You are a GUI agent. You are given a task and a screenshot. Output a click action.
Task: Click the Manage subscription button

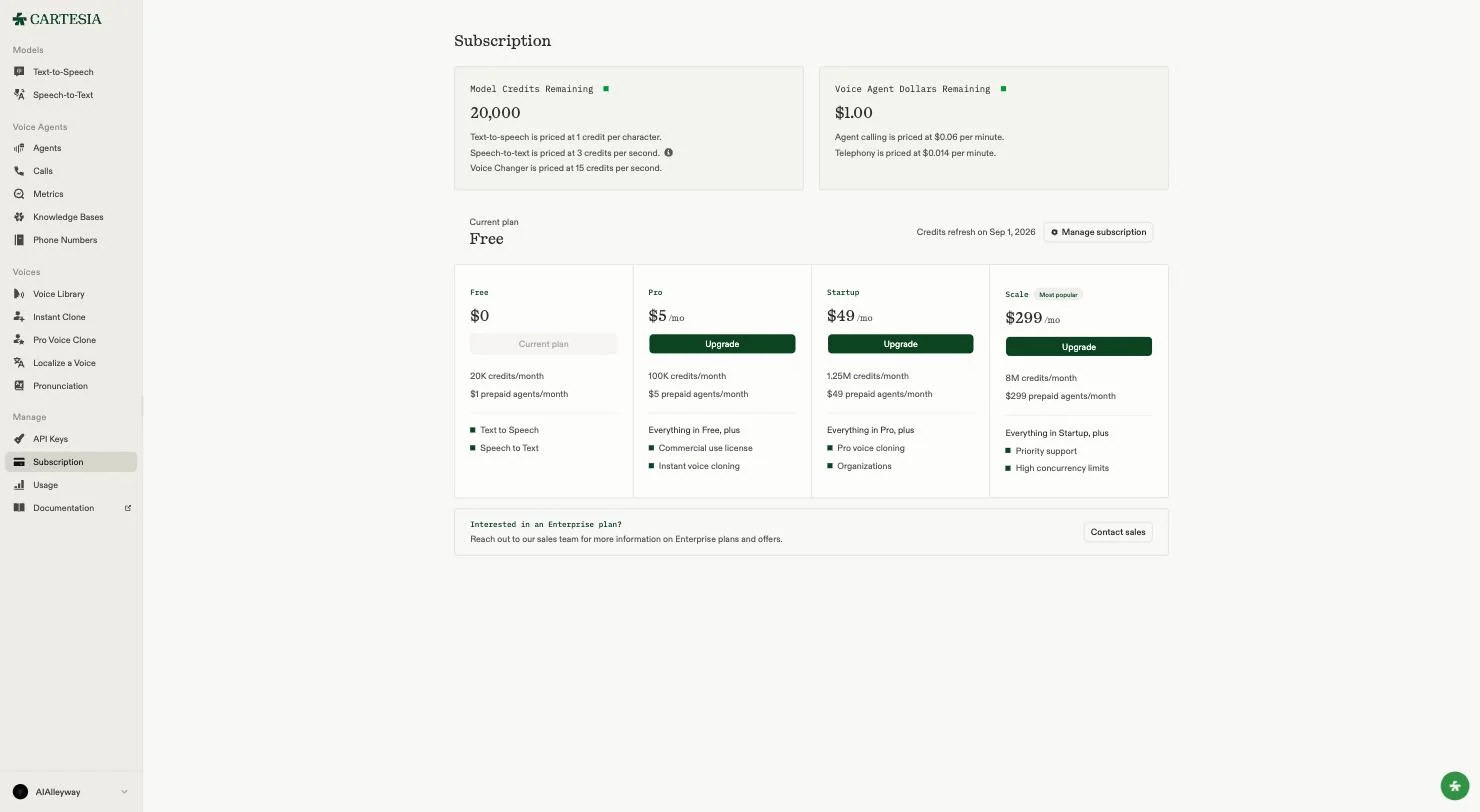[1098, 232]
